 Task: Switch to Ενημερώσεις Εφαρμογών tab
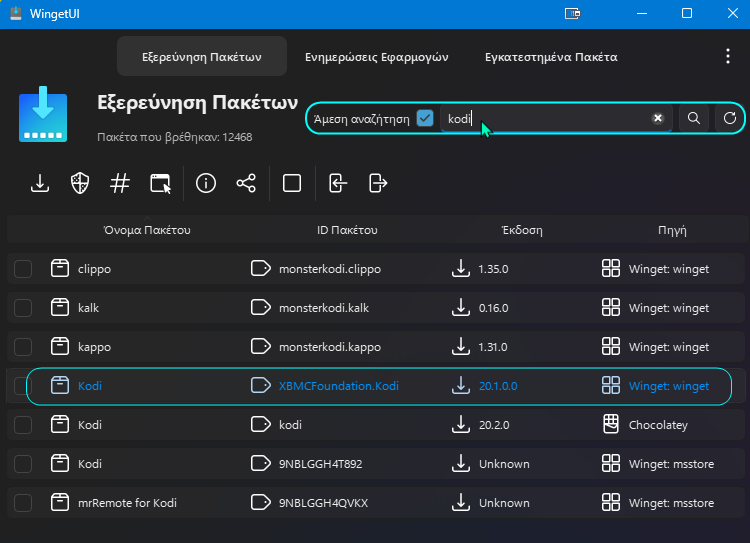point(376,56)
